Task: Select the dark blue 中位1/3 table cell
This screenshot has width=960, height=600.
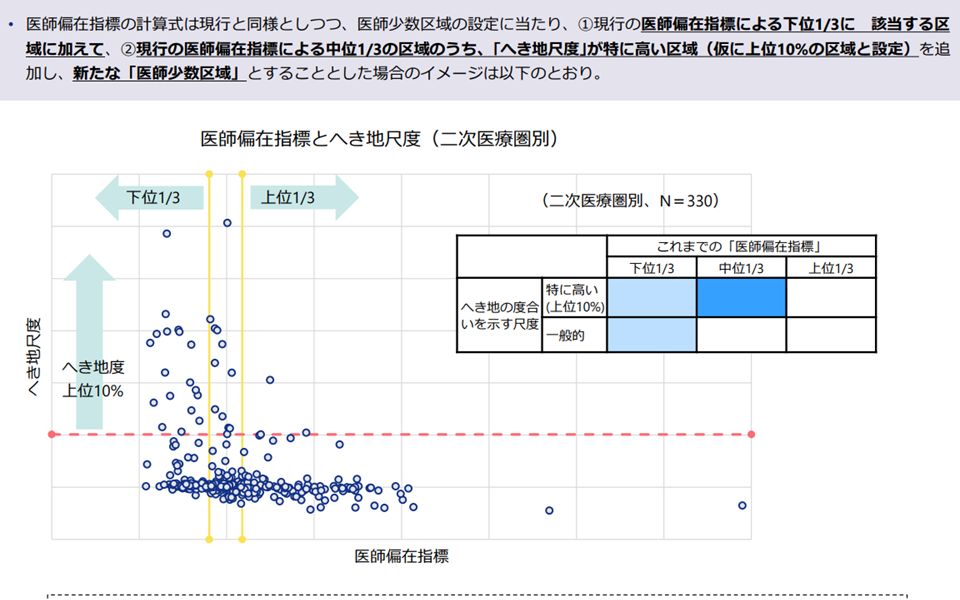Action: (741, 298)
